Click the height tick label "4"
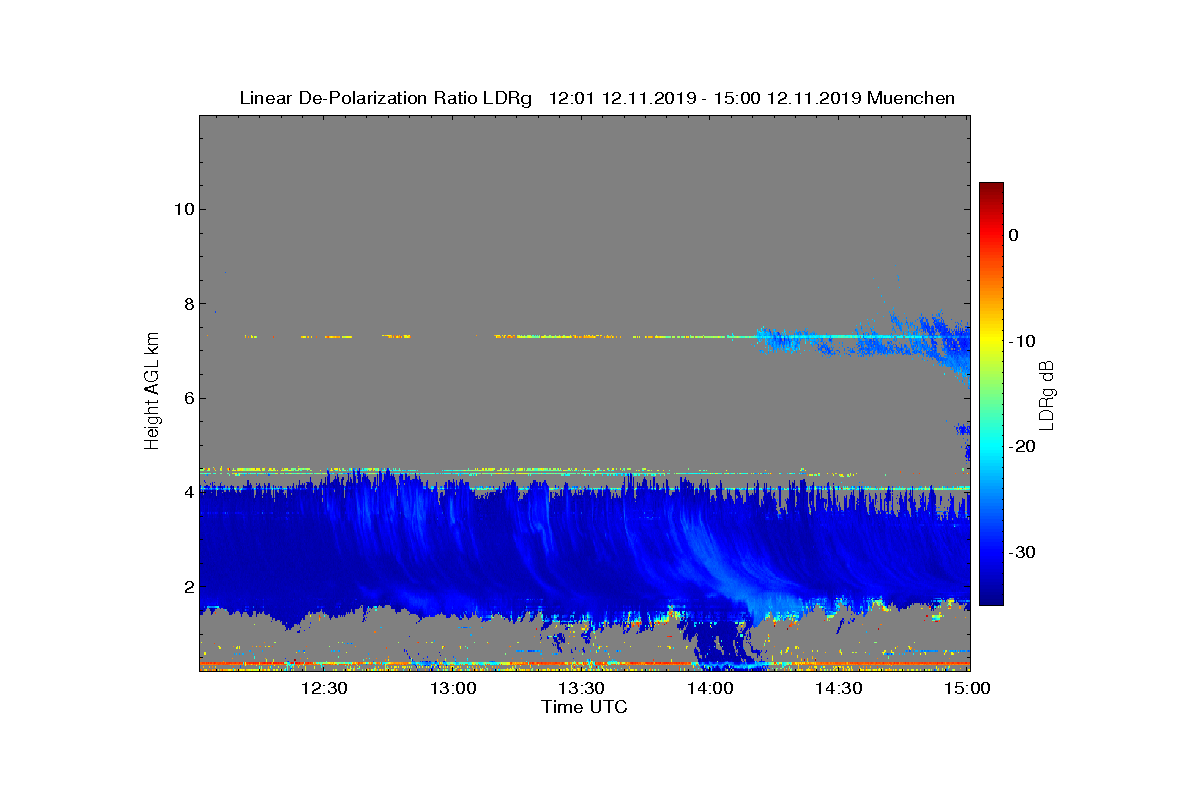This screenshot has width=1200, height=800. click(x=187, y=492)
